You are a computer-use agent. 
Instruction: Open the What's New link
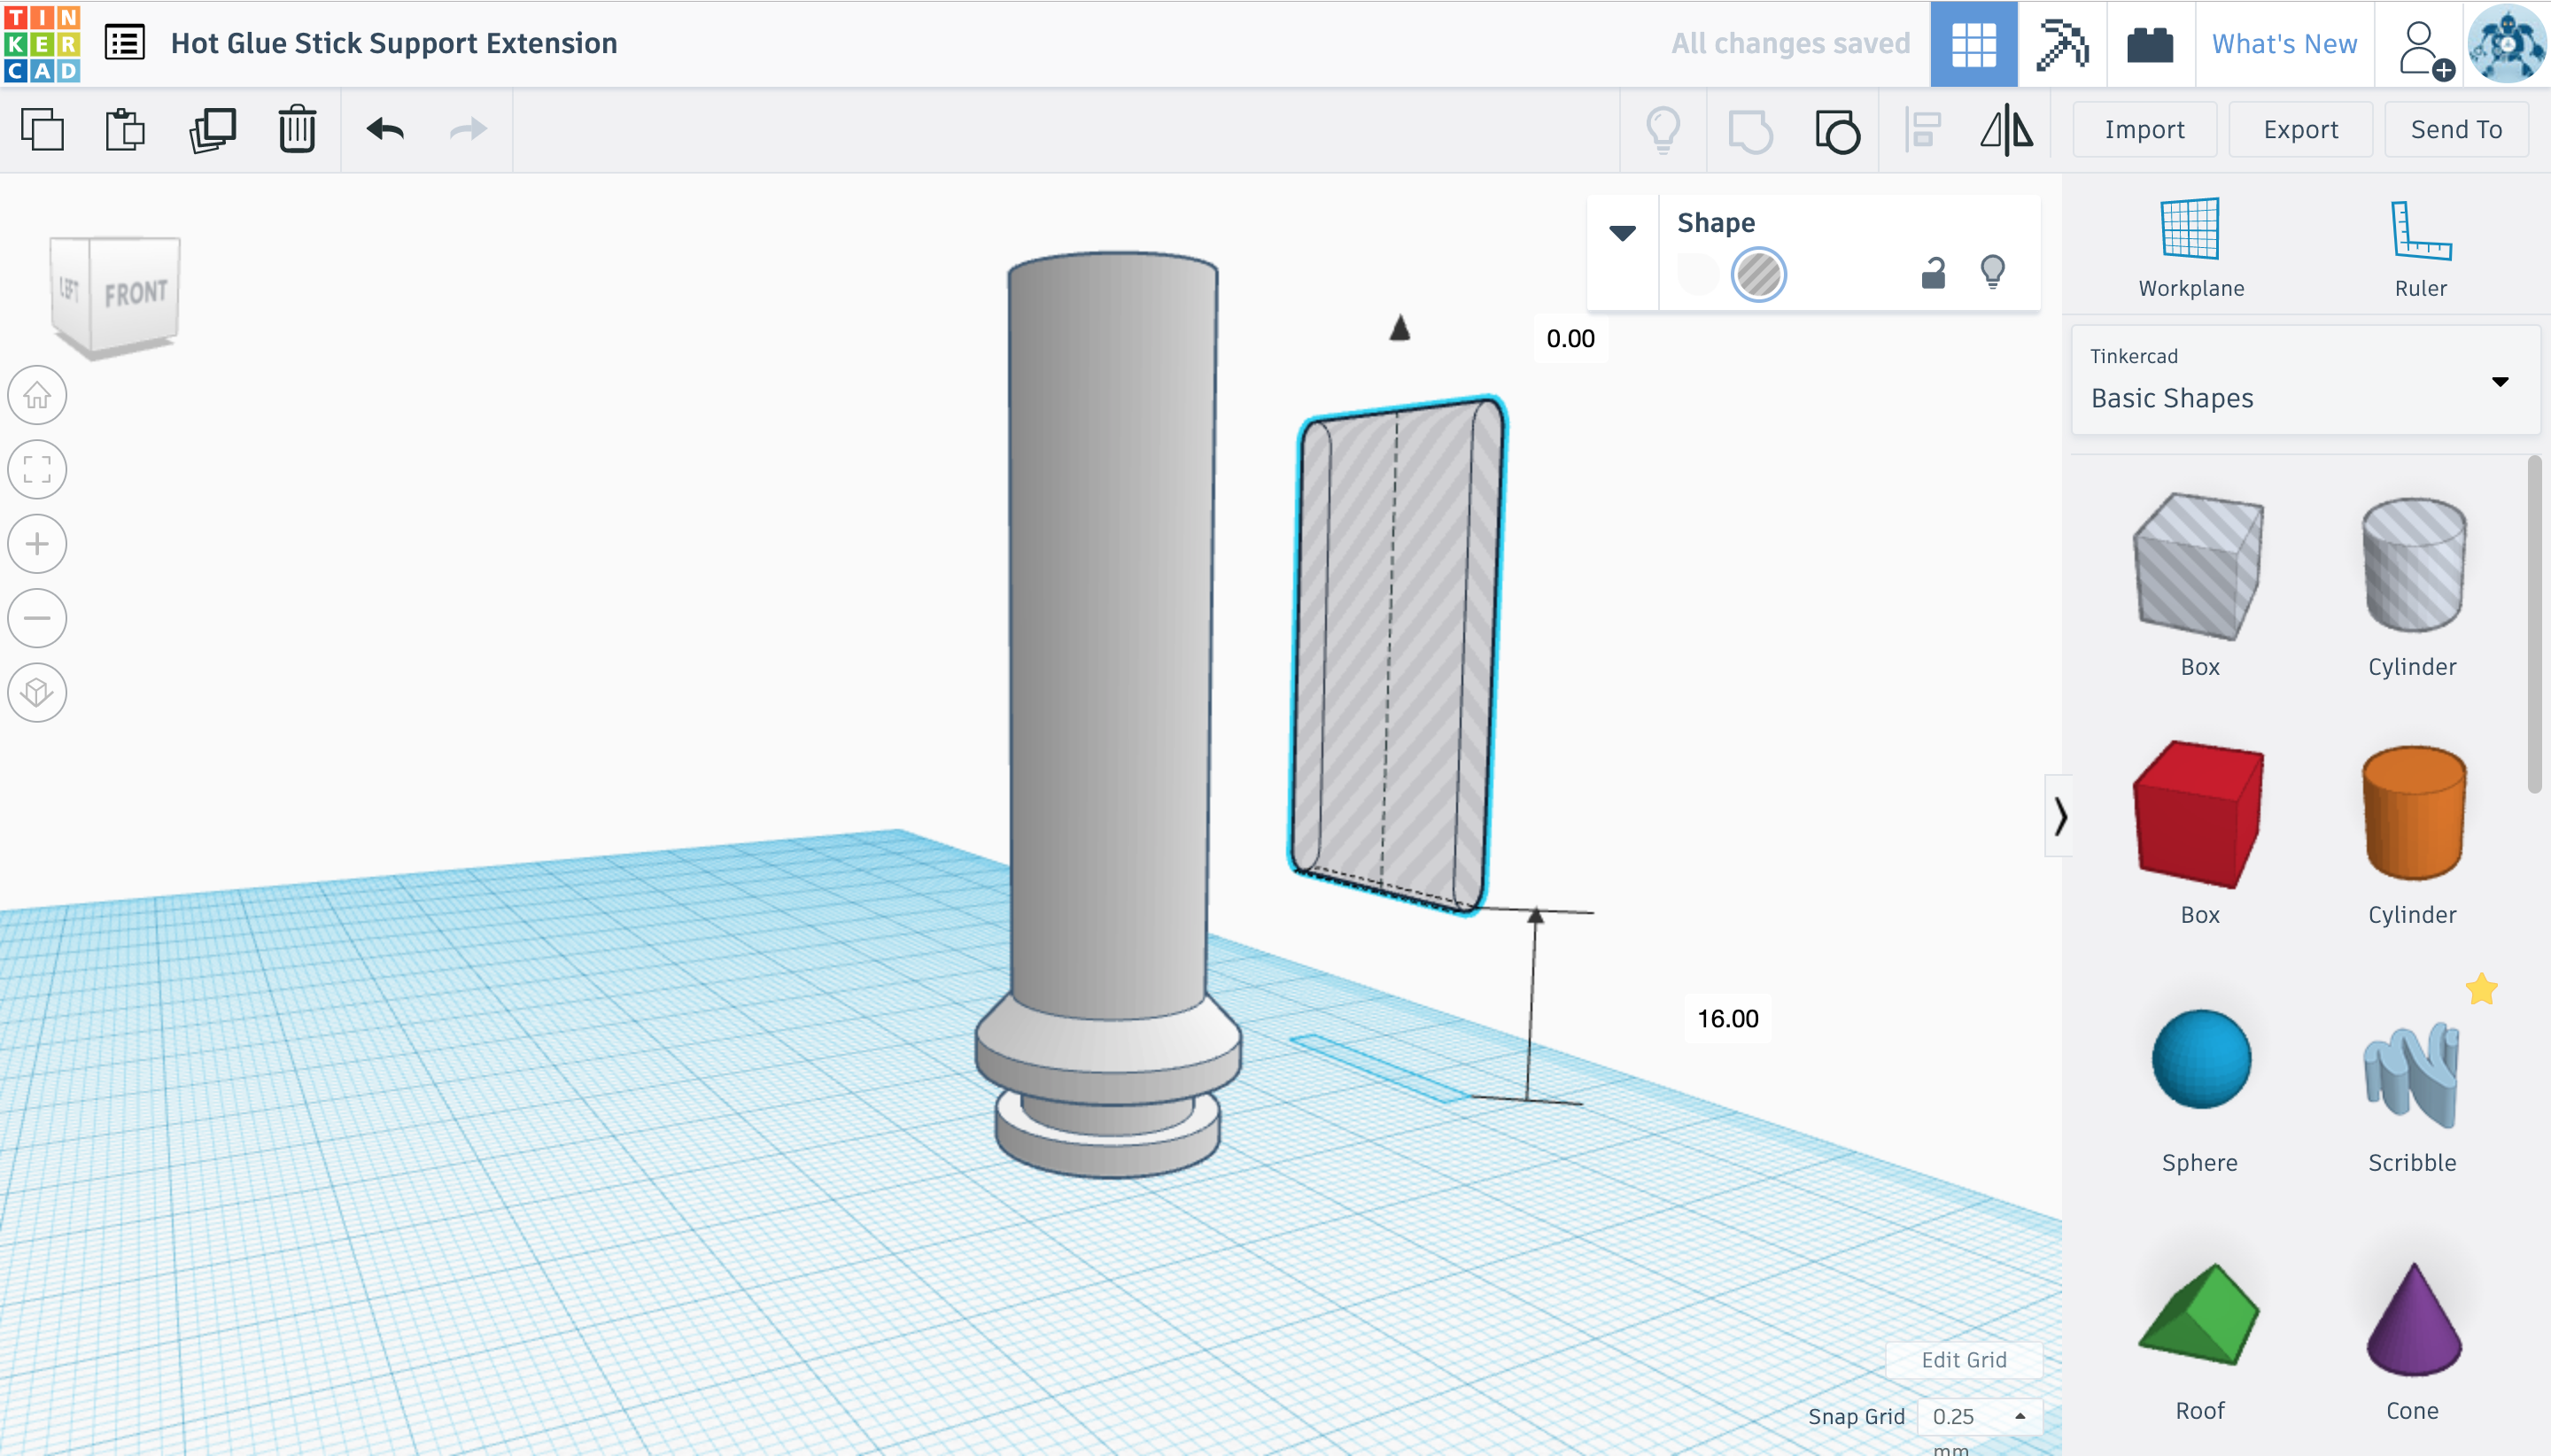tap(2284, 44)
